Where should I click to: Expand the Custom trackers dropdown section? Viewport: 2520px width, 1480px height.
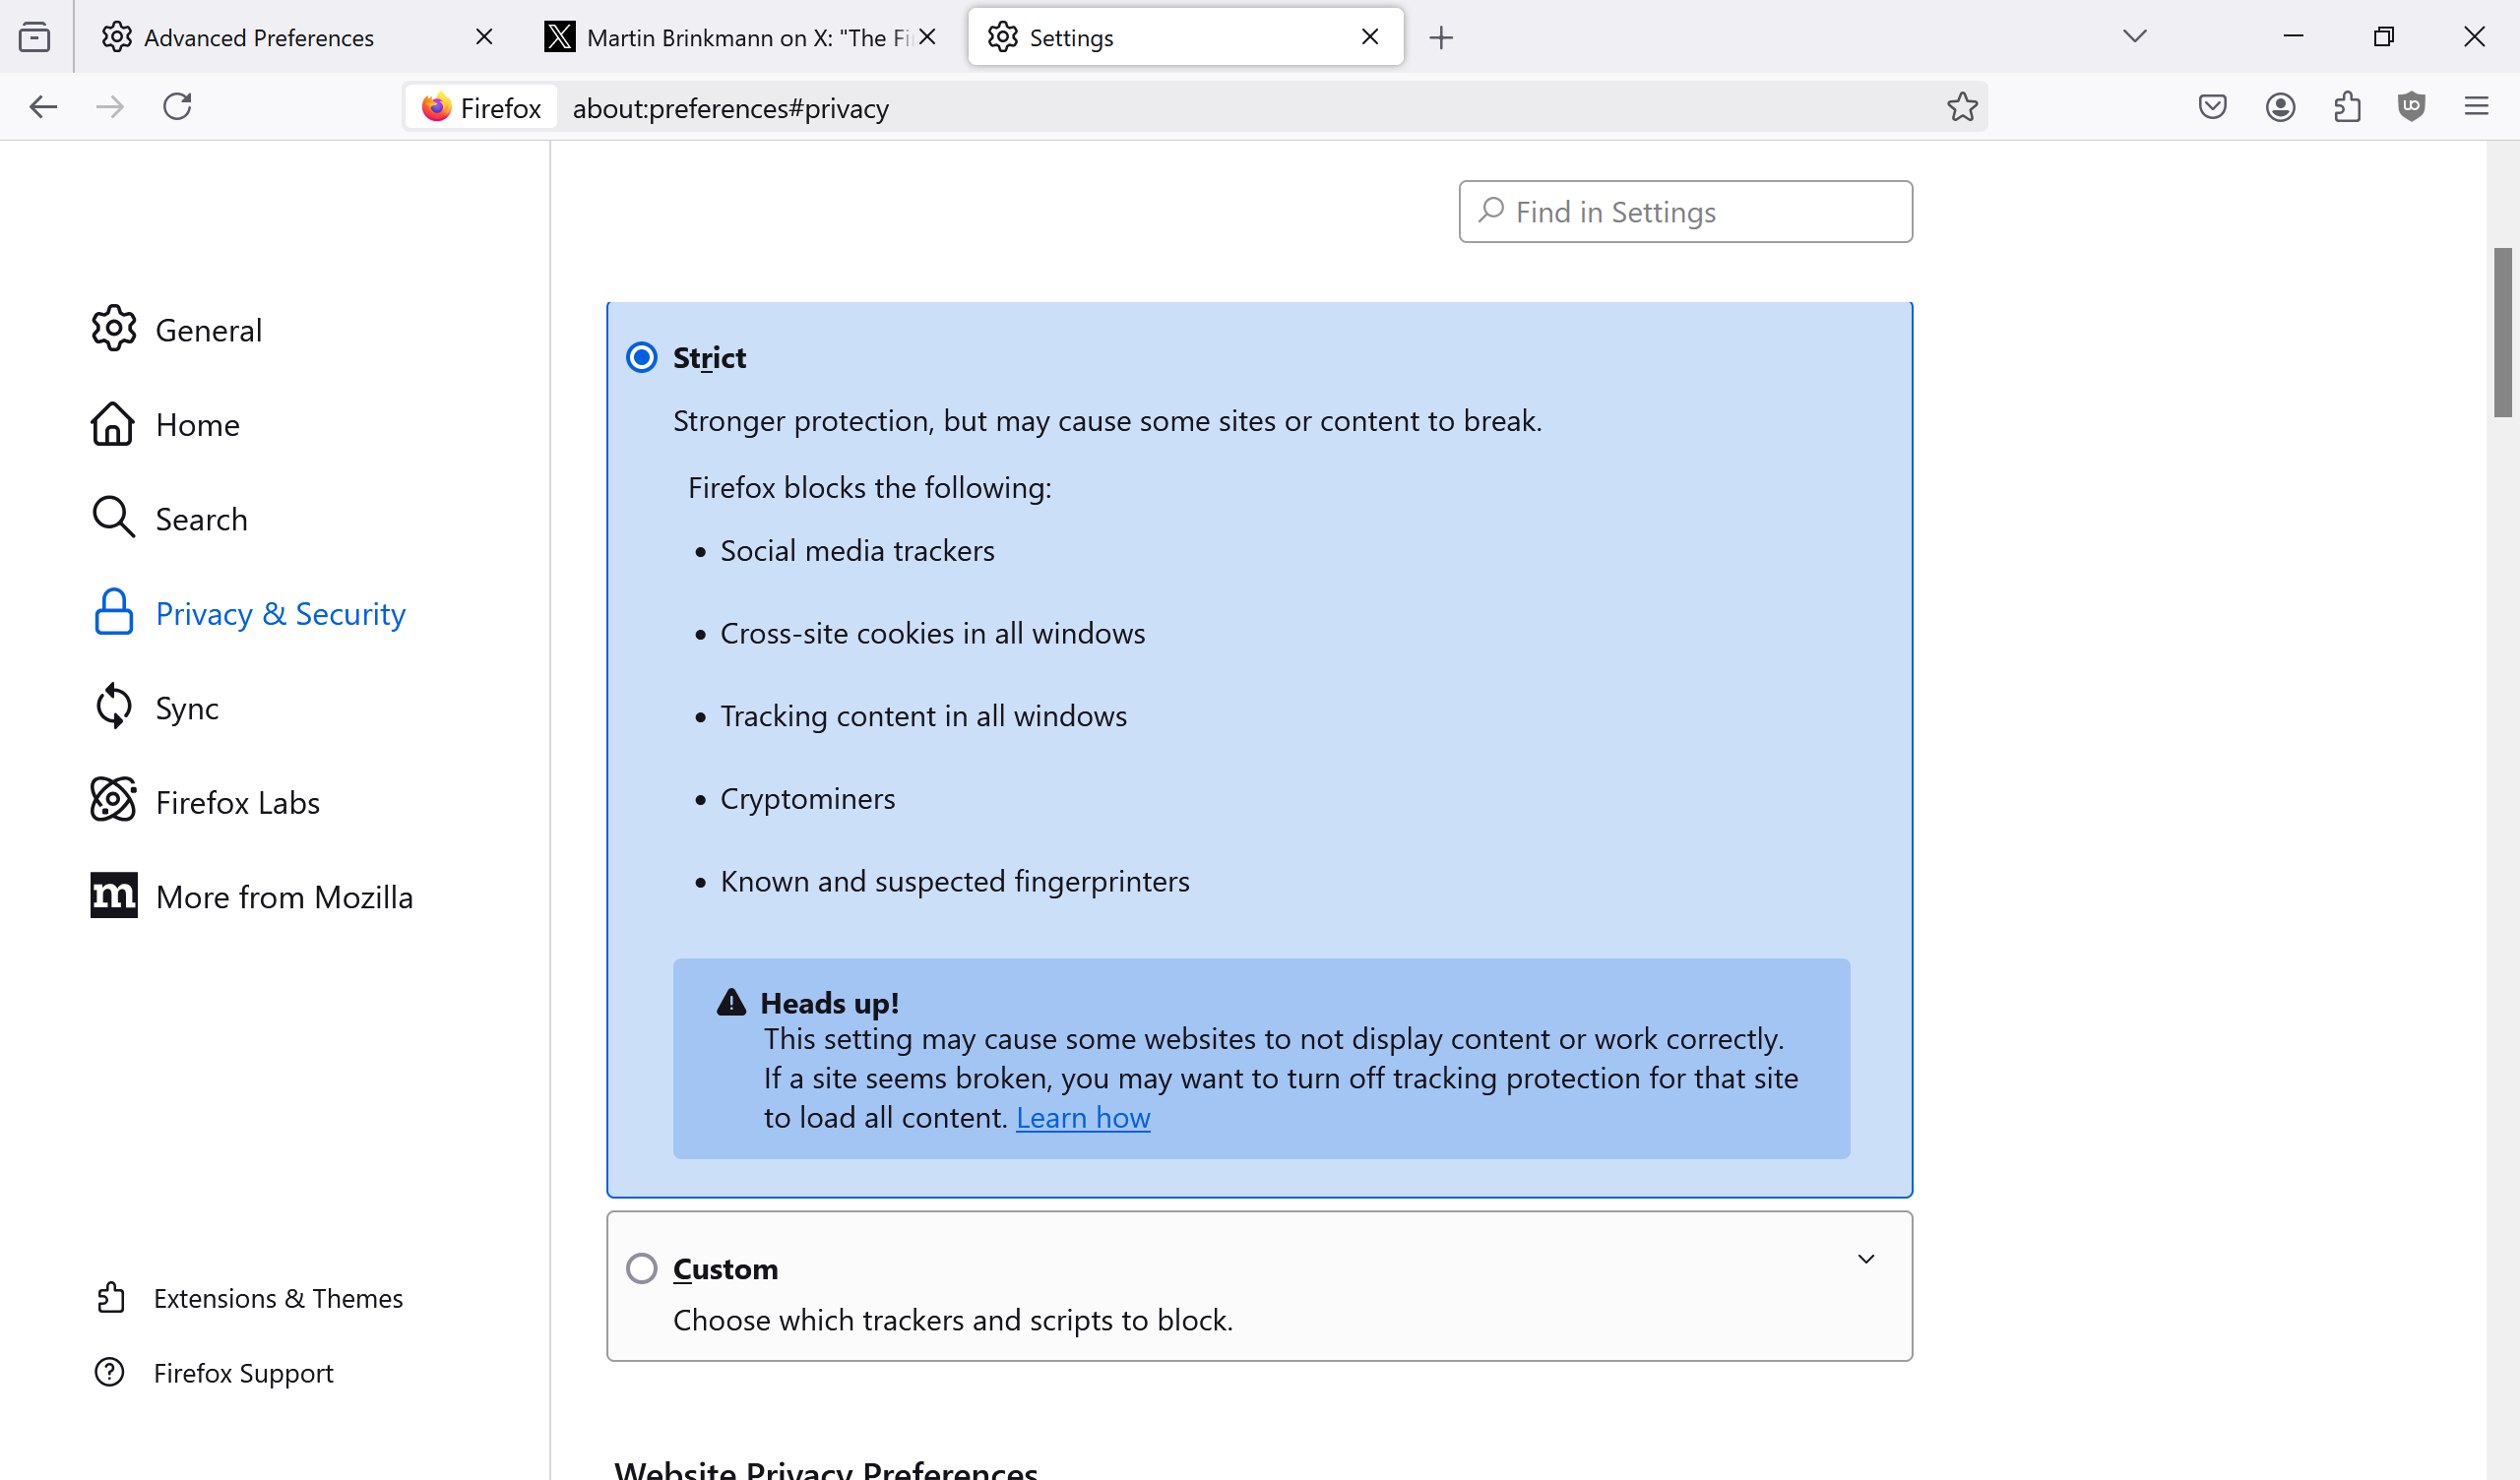click(x=1866, y=1258)
